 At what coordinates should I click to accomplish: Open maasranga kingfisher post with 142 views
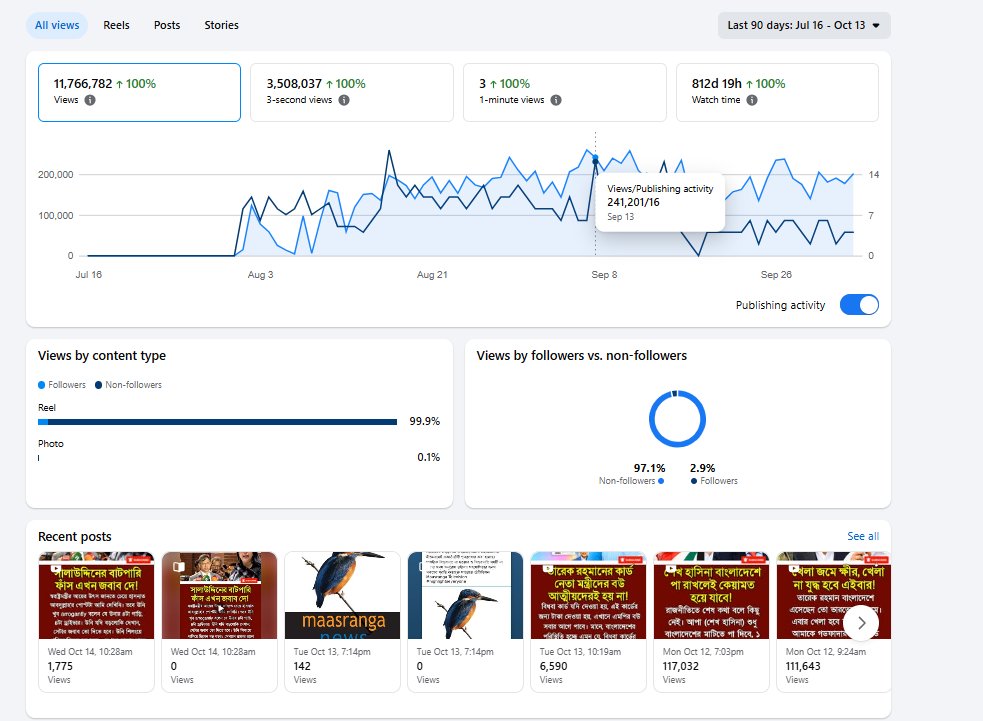pos(342,596)
